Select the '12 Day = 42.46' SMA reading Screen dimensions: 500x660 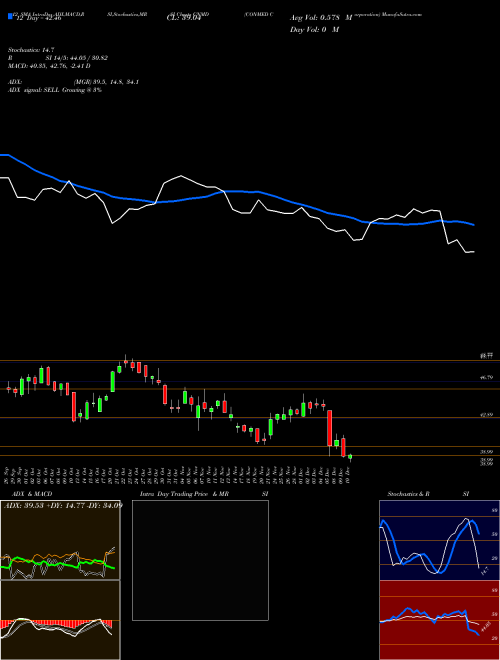click(39, 18)
